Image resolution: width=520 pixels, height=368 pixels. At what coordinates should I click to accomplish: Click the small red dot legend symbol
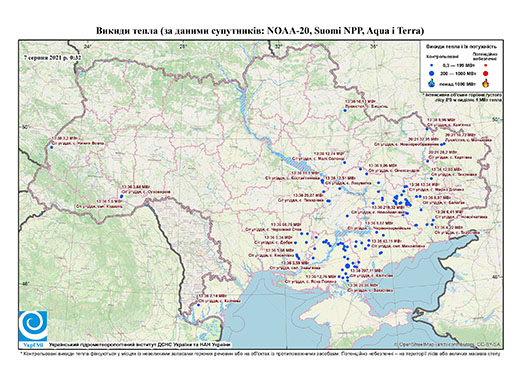click(485, 65)
